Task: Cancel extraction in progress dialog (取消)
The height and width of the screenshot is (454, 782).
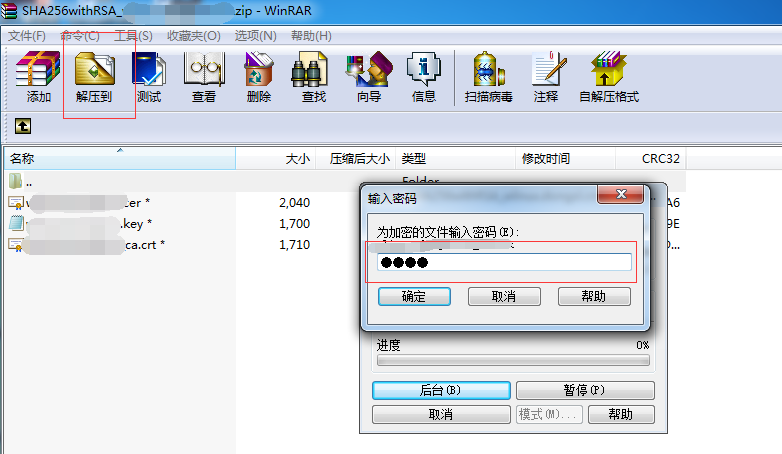Action: point(441,414)
